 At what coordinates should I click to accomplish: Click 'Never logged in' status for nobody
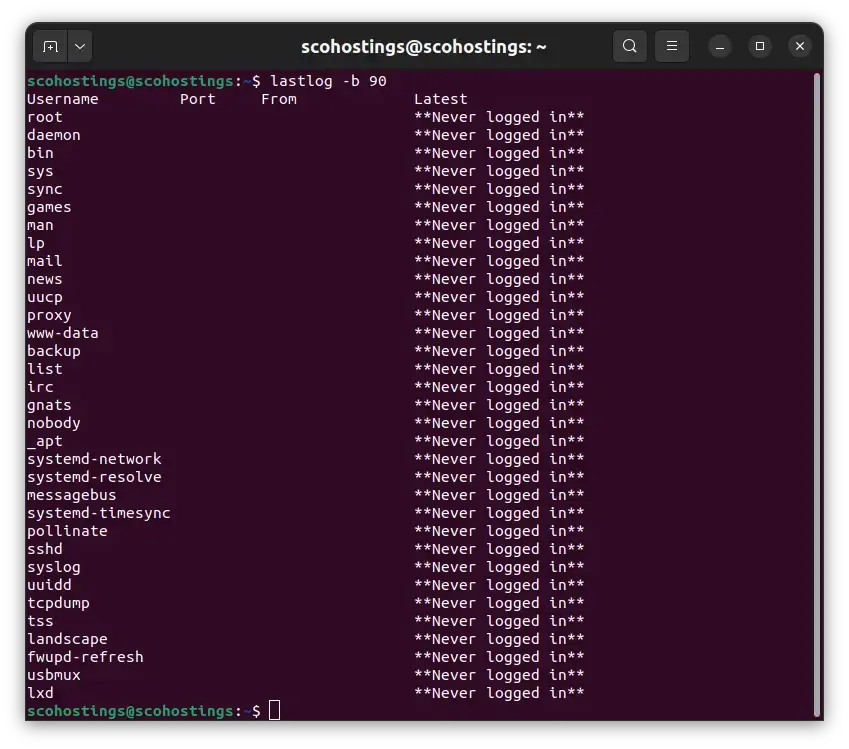499,423
